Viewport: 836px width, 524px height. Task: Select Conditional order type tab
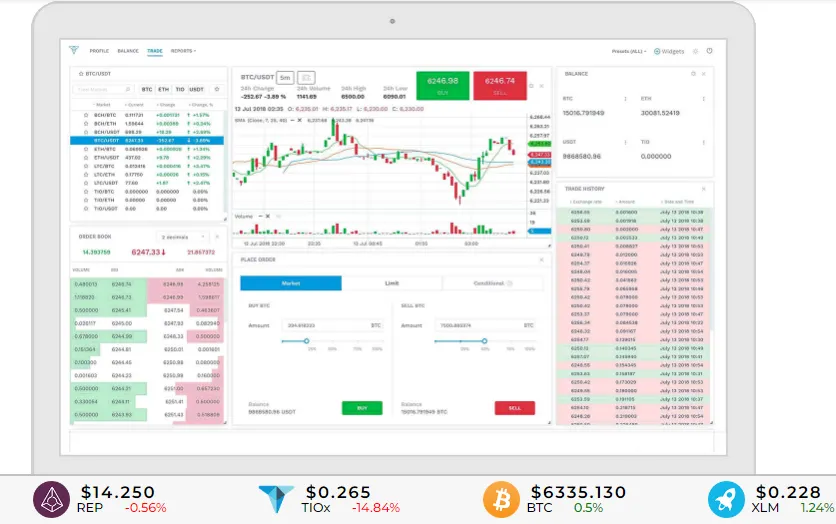493,283
